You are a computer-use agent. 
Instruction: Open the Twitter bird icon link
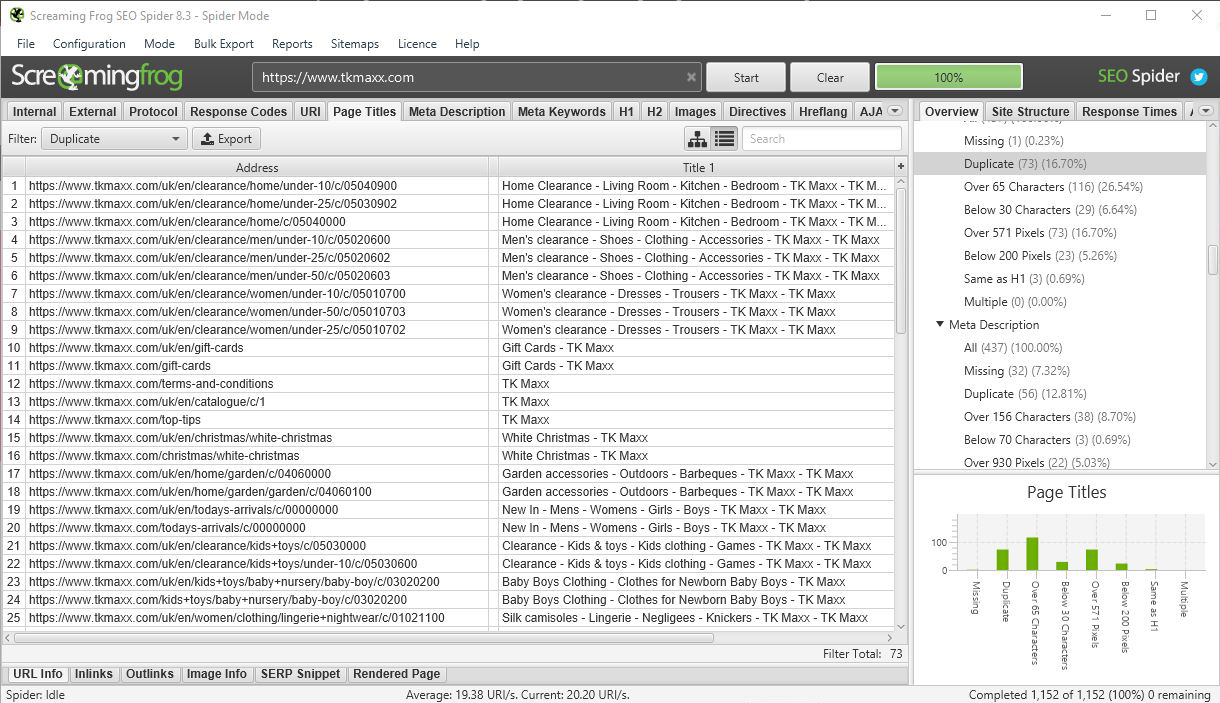[x=1198, y=77]
